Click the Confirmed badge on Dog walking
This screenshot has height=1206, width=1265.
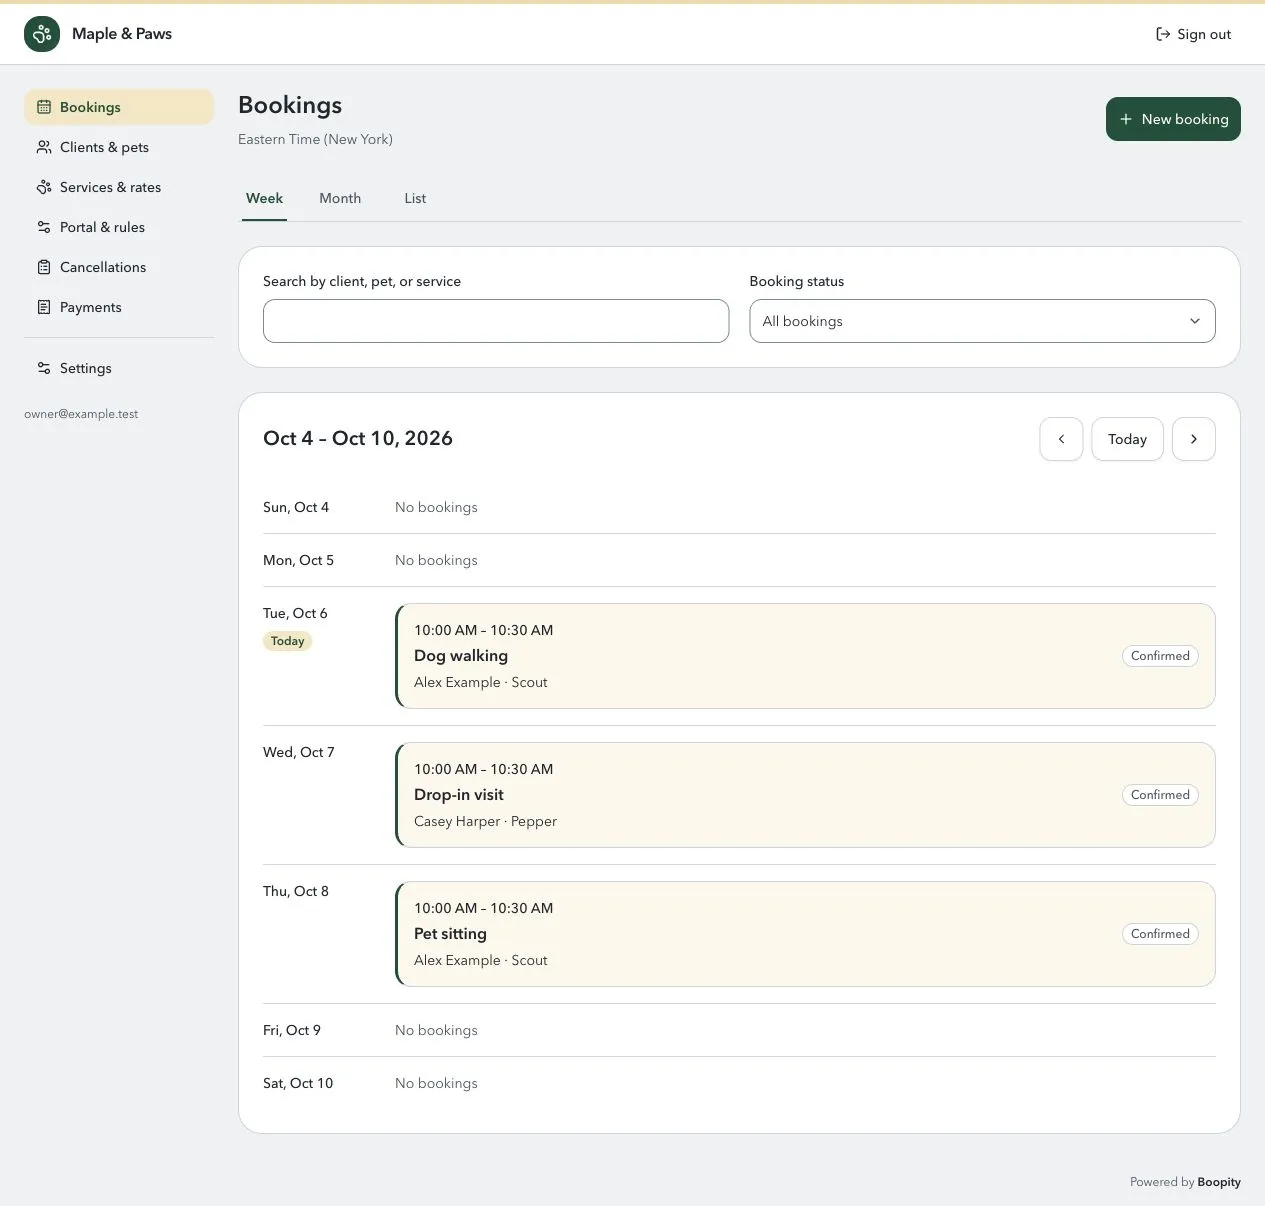coord(1160,656)
